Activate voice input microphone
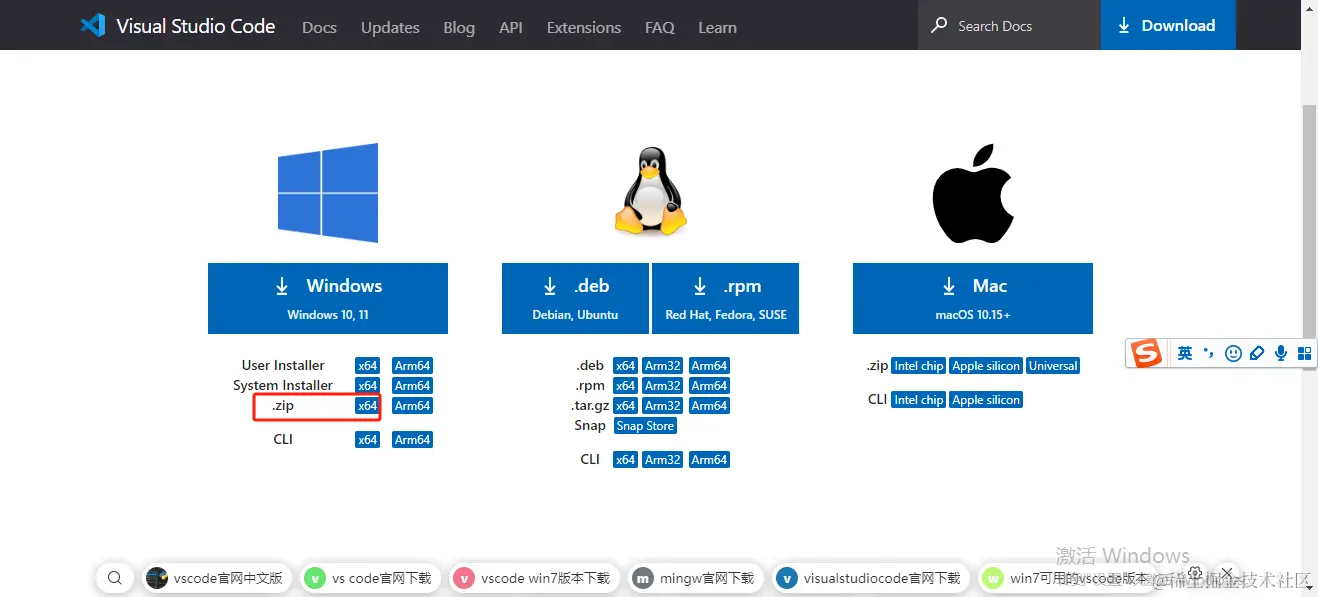1318x597 pixels. click(x=1281, y=353)
